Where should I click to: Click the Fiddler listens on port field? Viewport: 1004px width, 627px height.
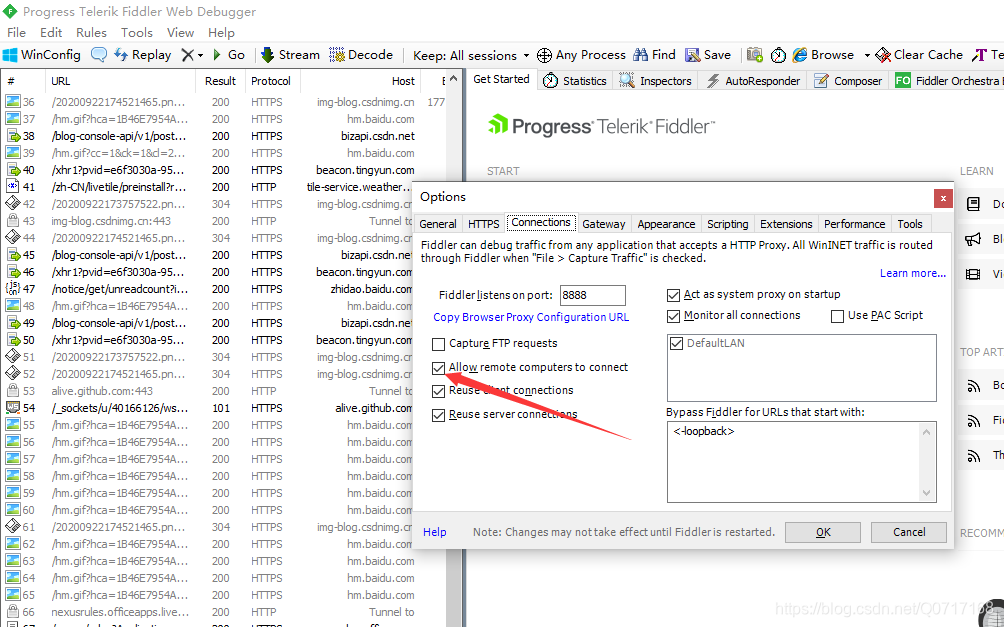[x=592, y=295]
